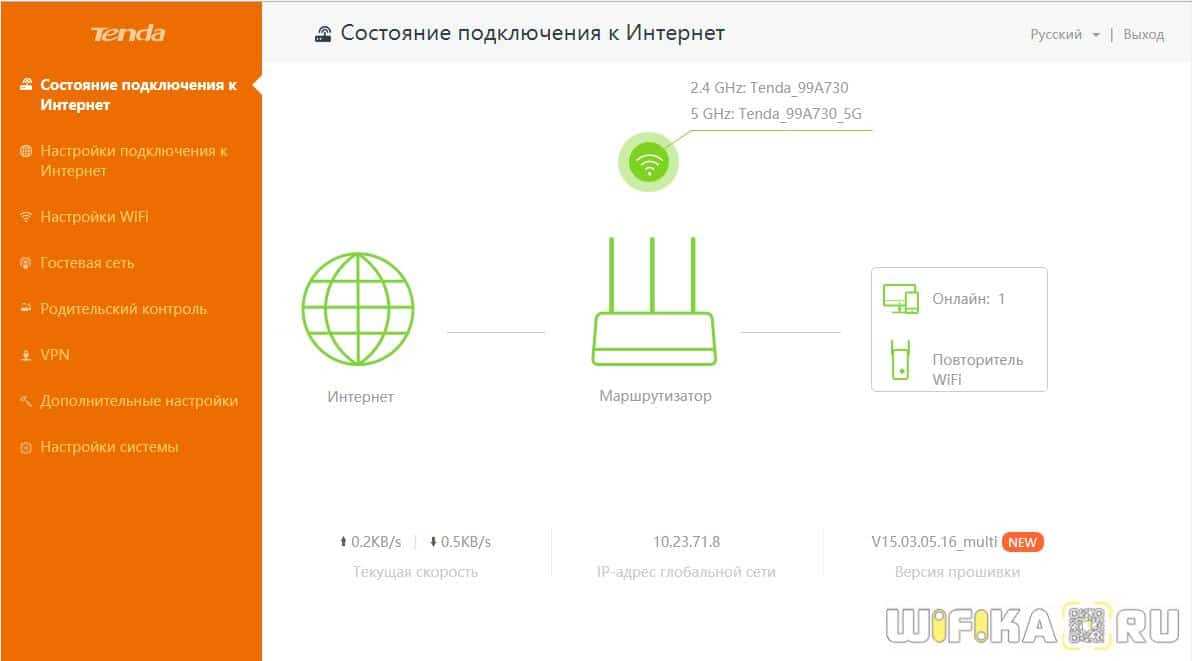Screen dimensions: 1192x661
Task: Click IP-адрес глобальной сети label
Action: [x=686, y=571]
